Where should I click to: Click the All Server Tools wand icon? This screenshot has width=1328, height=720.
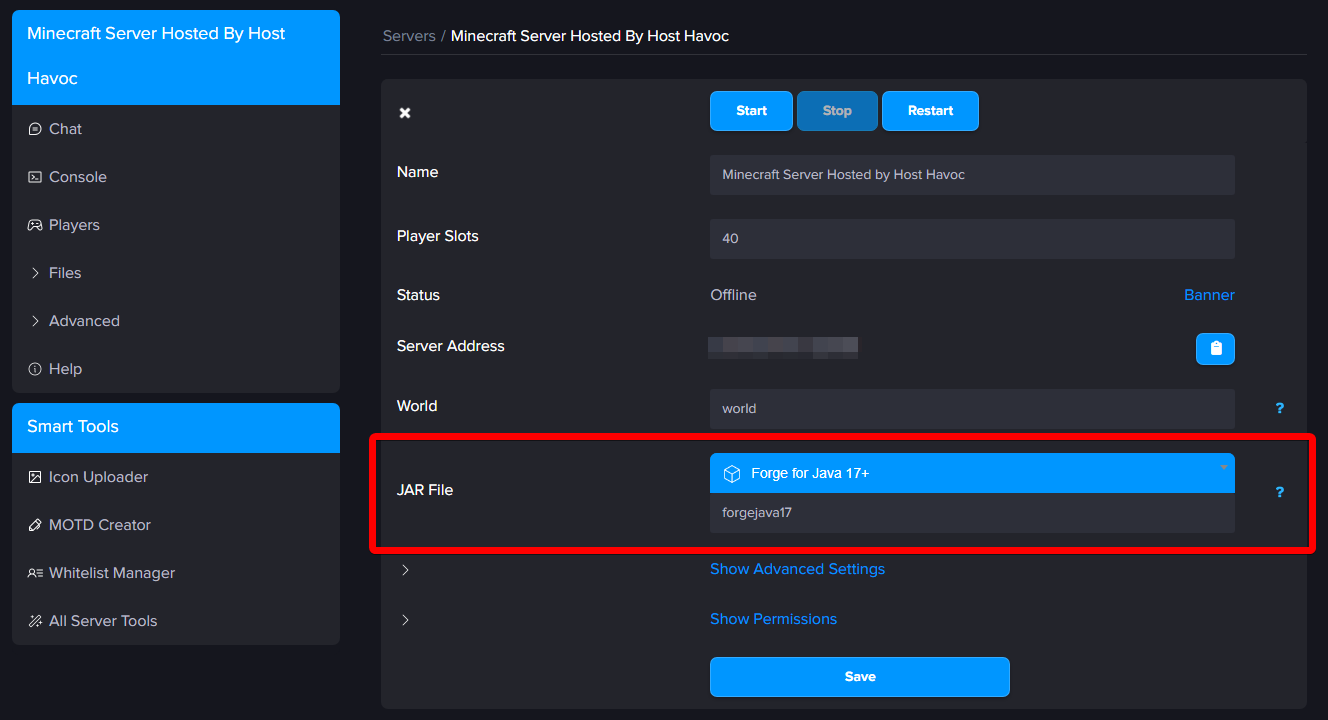(x=35, y=621)
